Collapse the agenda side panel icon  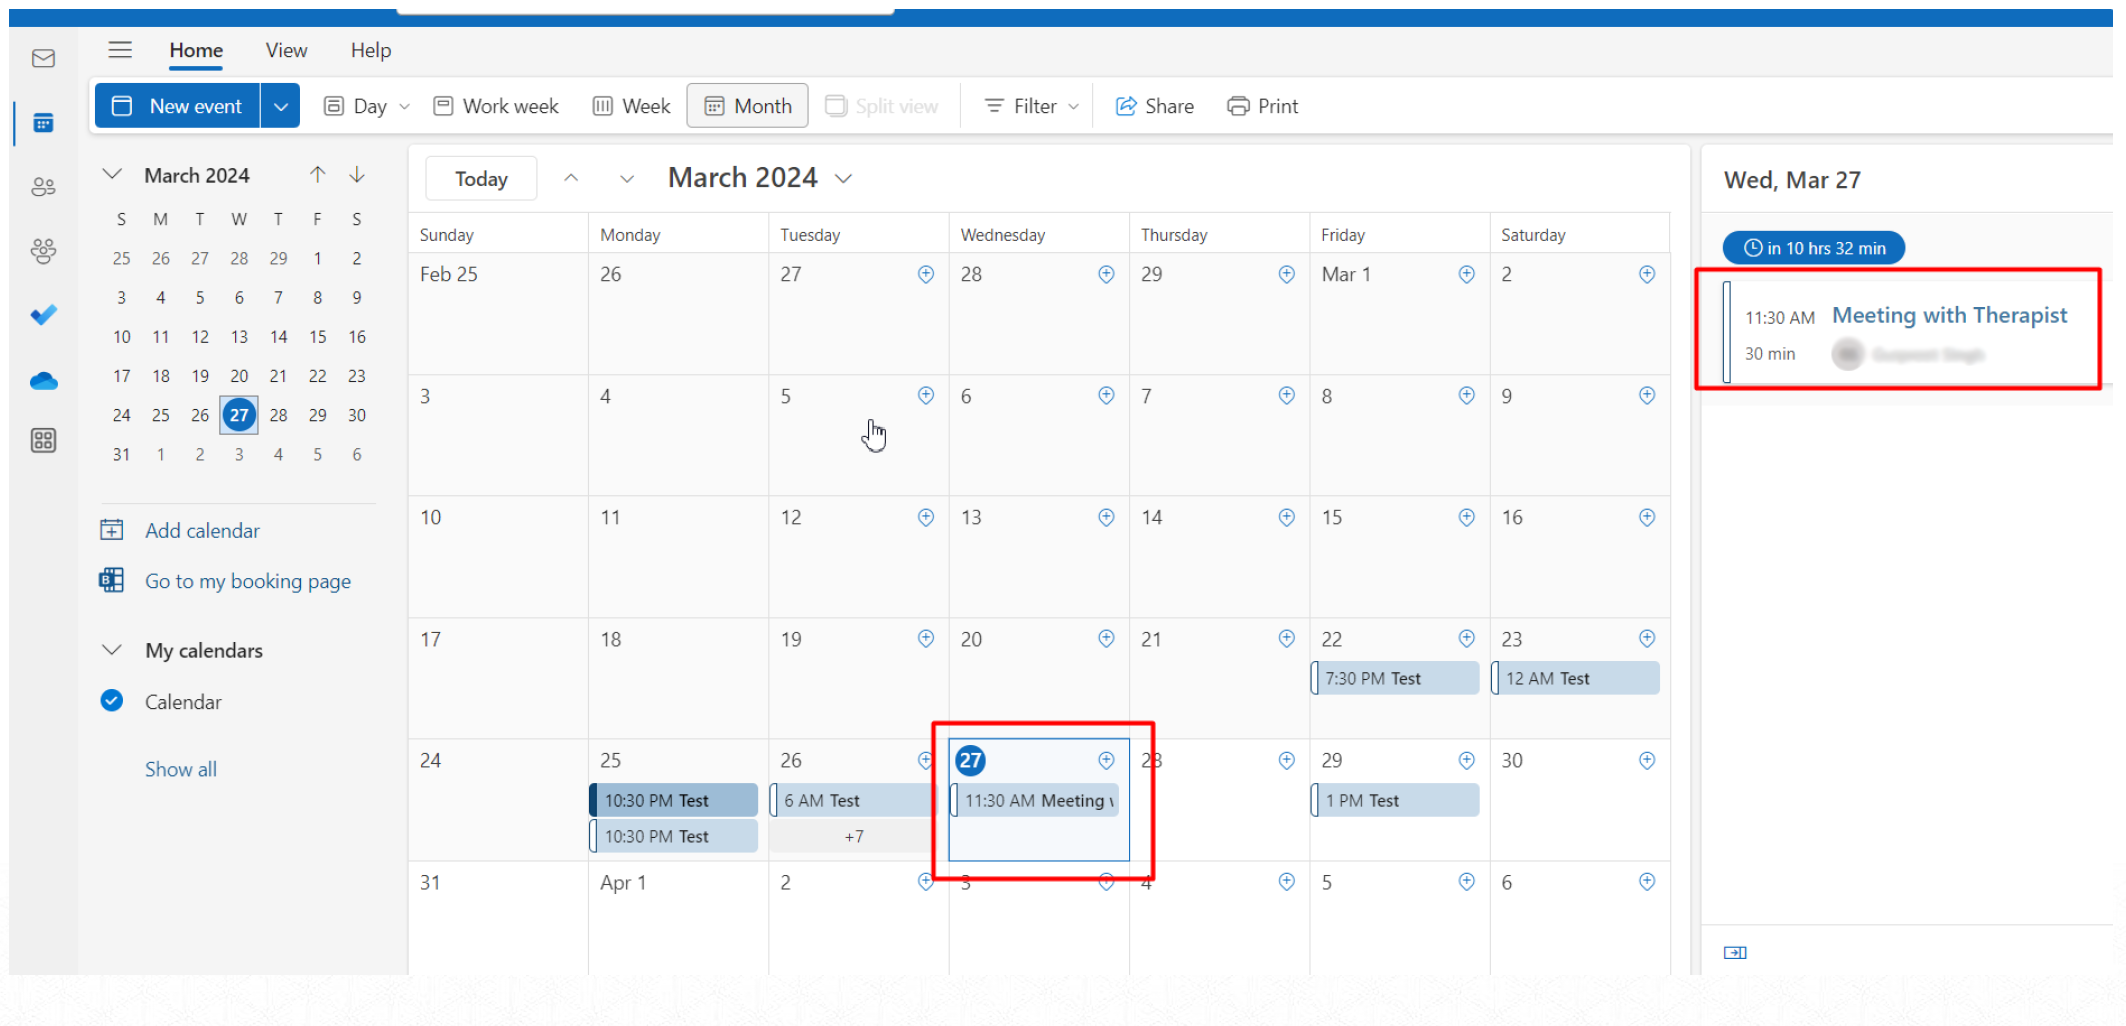tap(1735, 952)
